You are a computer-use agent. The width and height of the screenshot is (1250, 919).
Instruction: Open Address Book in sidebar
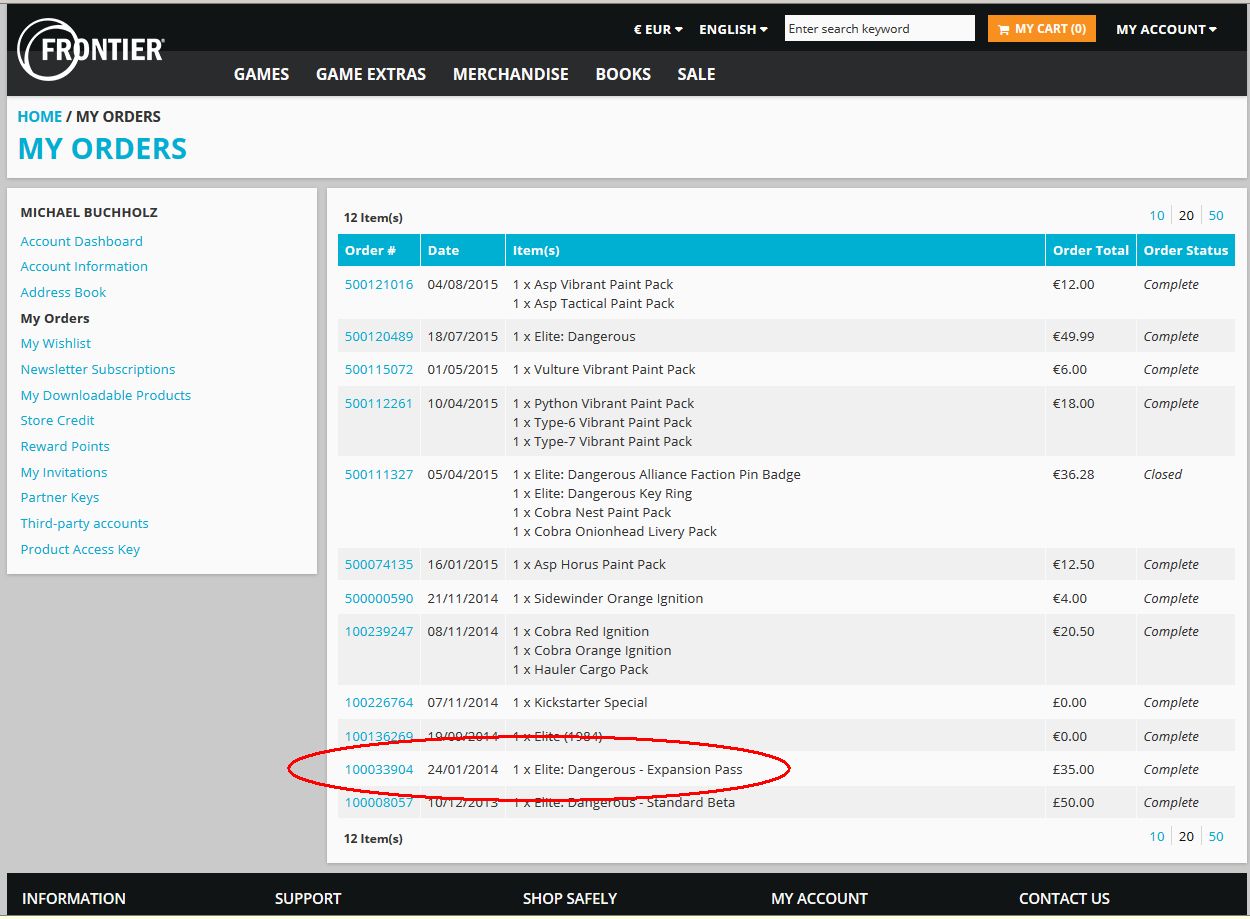click(63, 292)
